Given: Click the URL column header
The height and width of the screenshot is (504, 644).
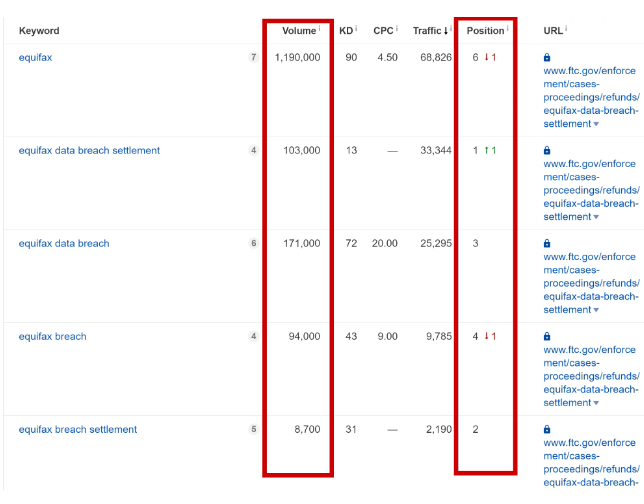Looking at the screenshot, I should (x=553, y=31).
